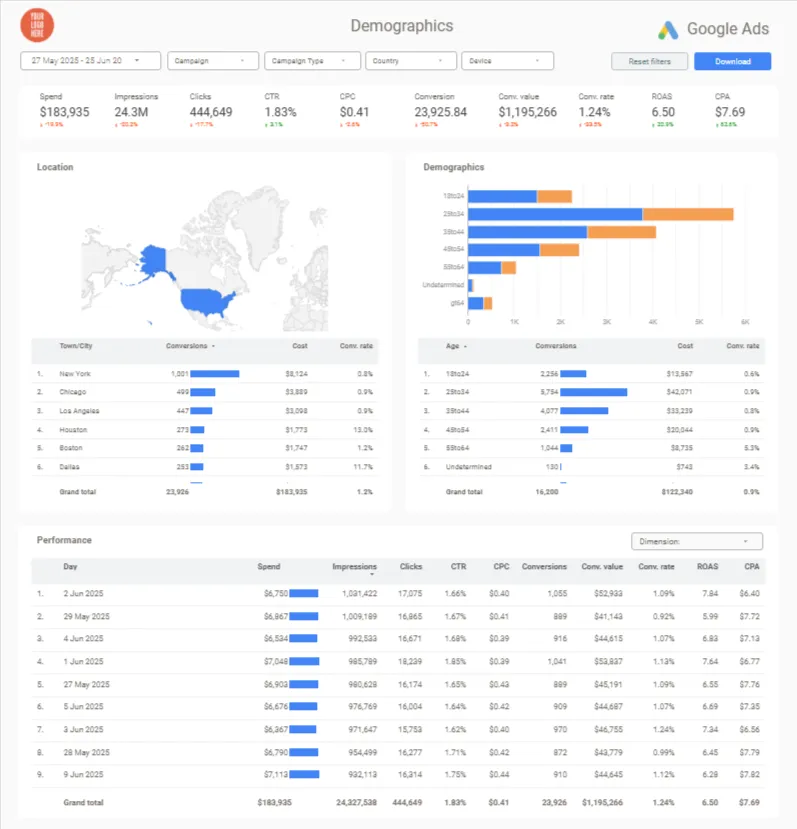Select the 25to34 age table row
This screenshot has width=797, height=829.
(x=591, y=392)
